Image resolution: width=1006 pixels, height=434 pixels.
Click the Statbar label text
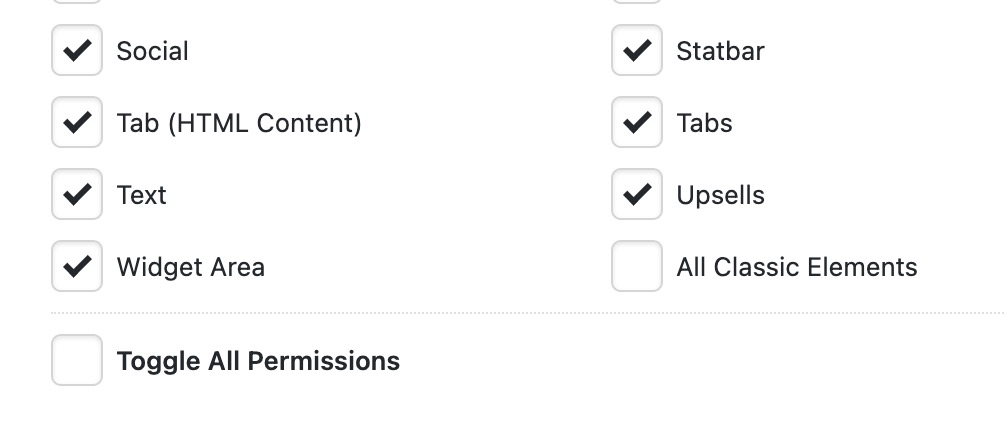click(x=720, y=51)
